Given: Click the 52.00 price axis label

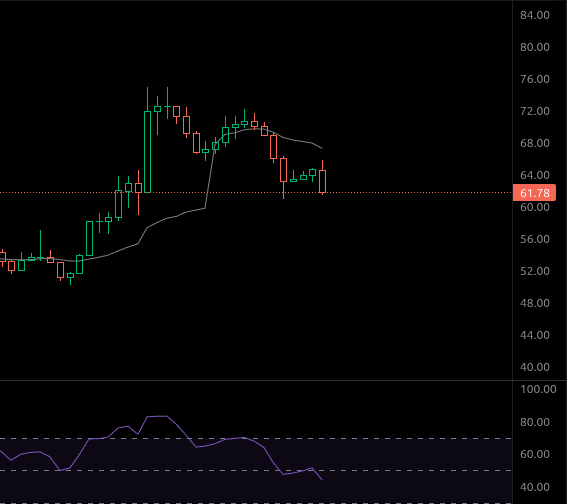Looking at the screenshot, I should [535, 271].
